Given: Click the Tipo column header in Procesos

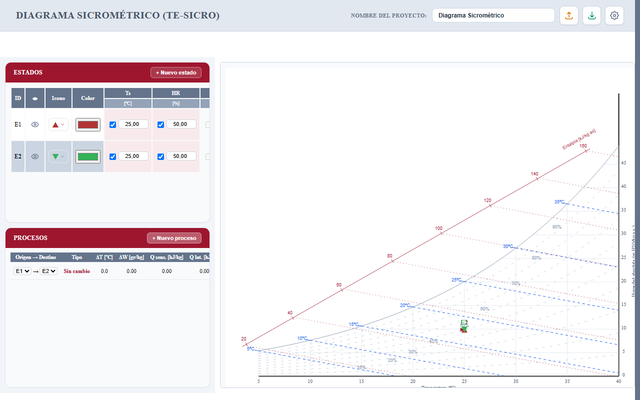Looking at the screenshot, I should tap(77, 257).
